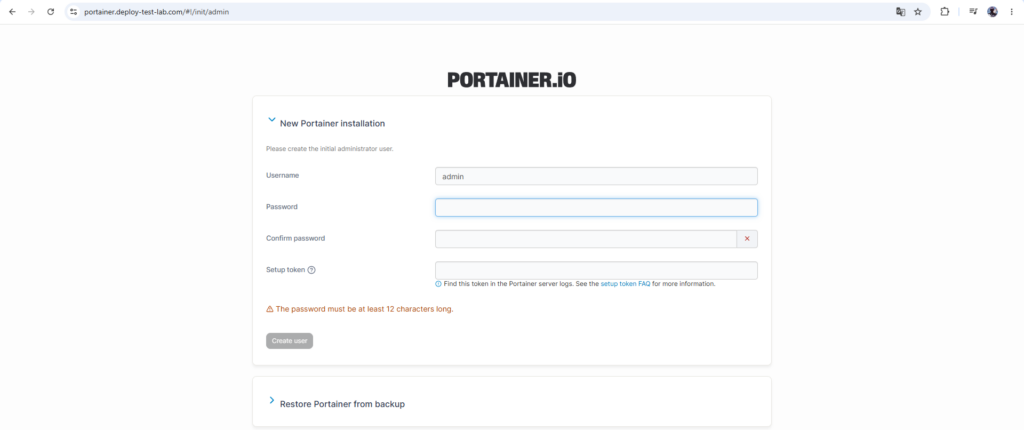Click the browser forward arrow

point(31,12)
